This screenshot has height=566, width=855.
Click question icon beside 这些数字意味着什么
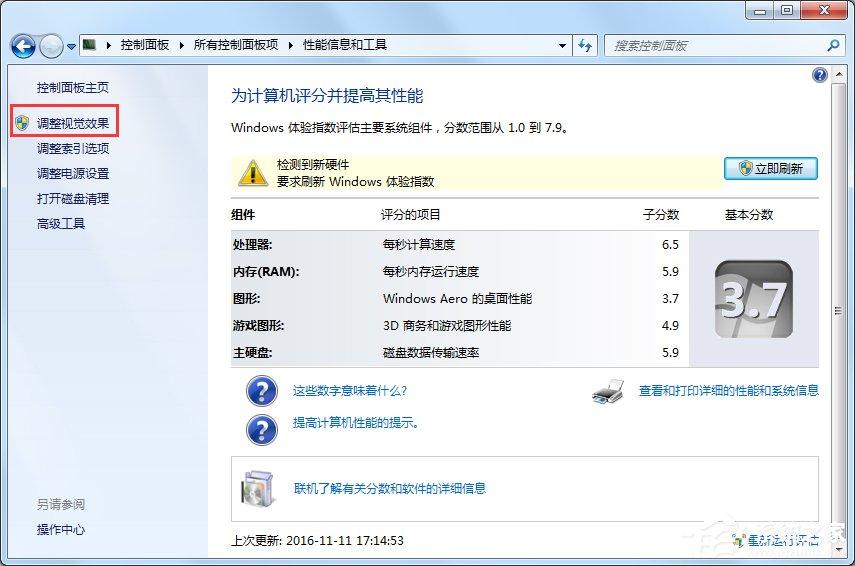point(262,391)
